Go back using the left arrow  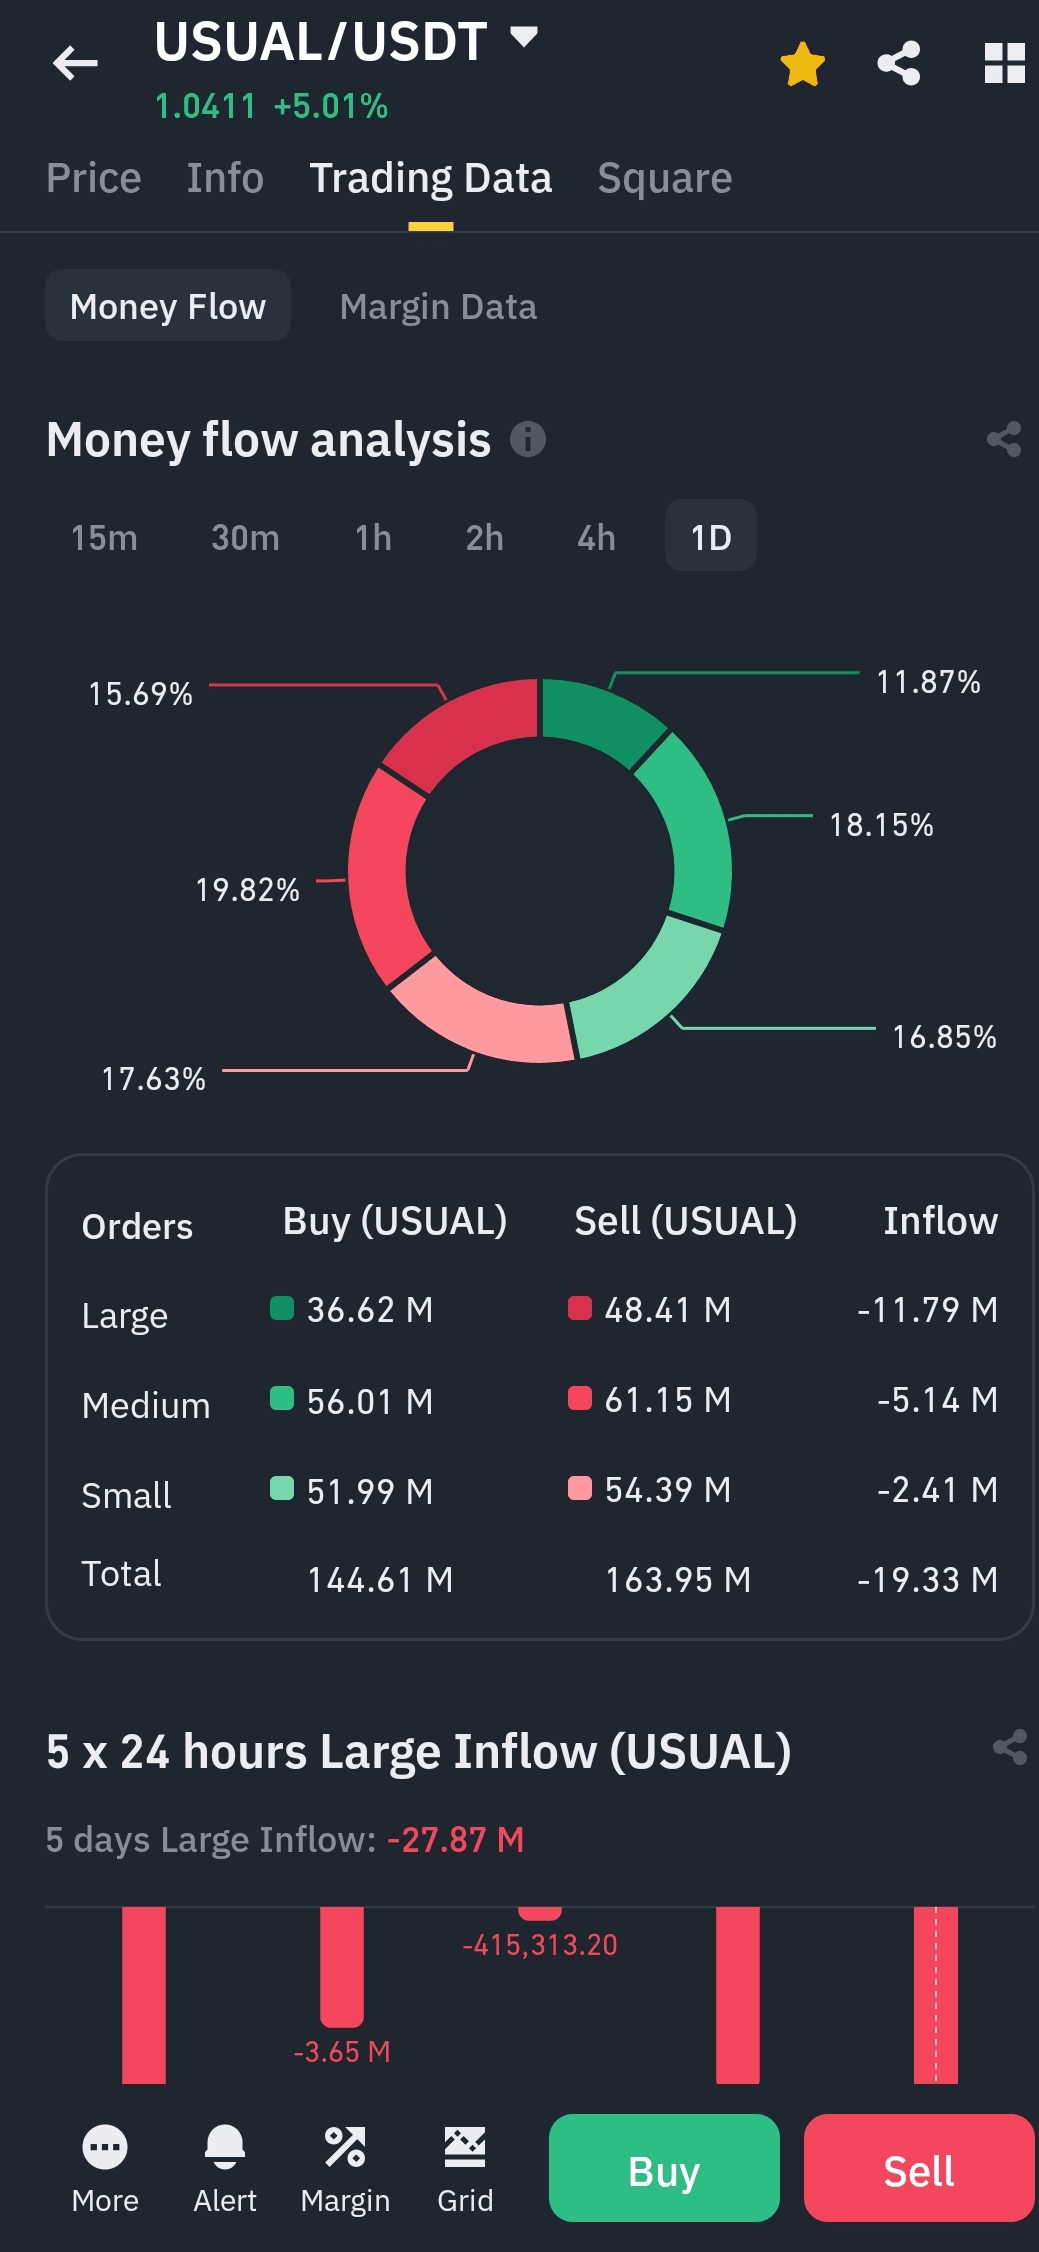(75, 64)
